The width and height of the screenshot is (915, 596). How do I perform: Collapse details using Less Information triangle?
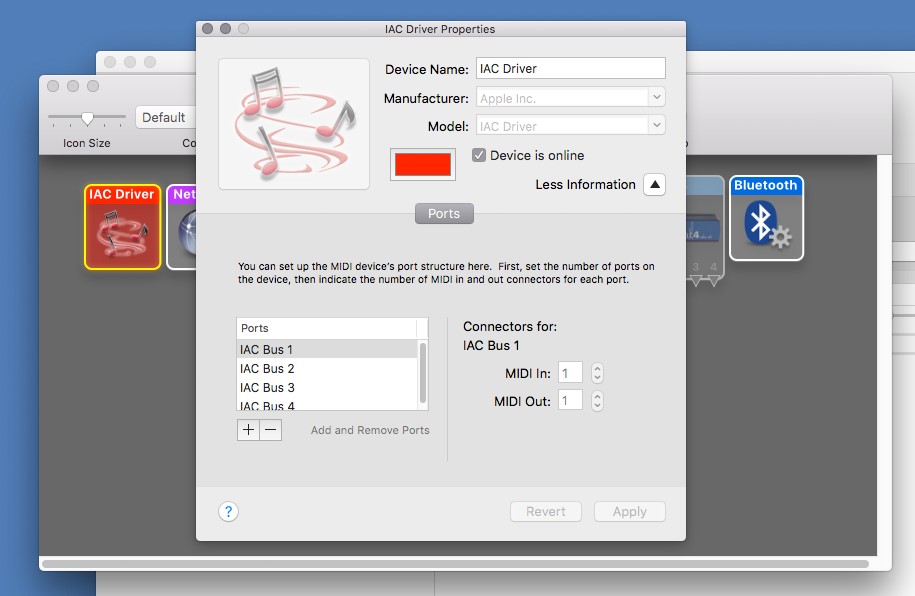655,185
